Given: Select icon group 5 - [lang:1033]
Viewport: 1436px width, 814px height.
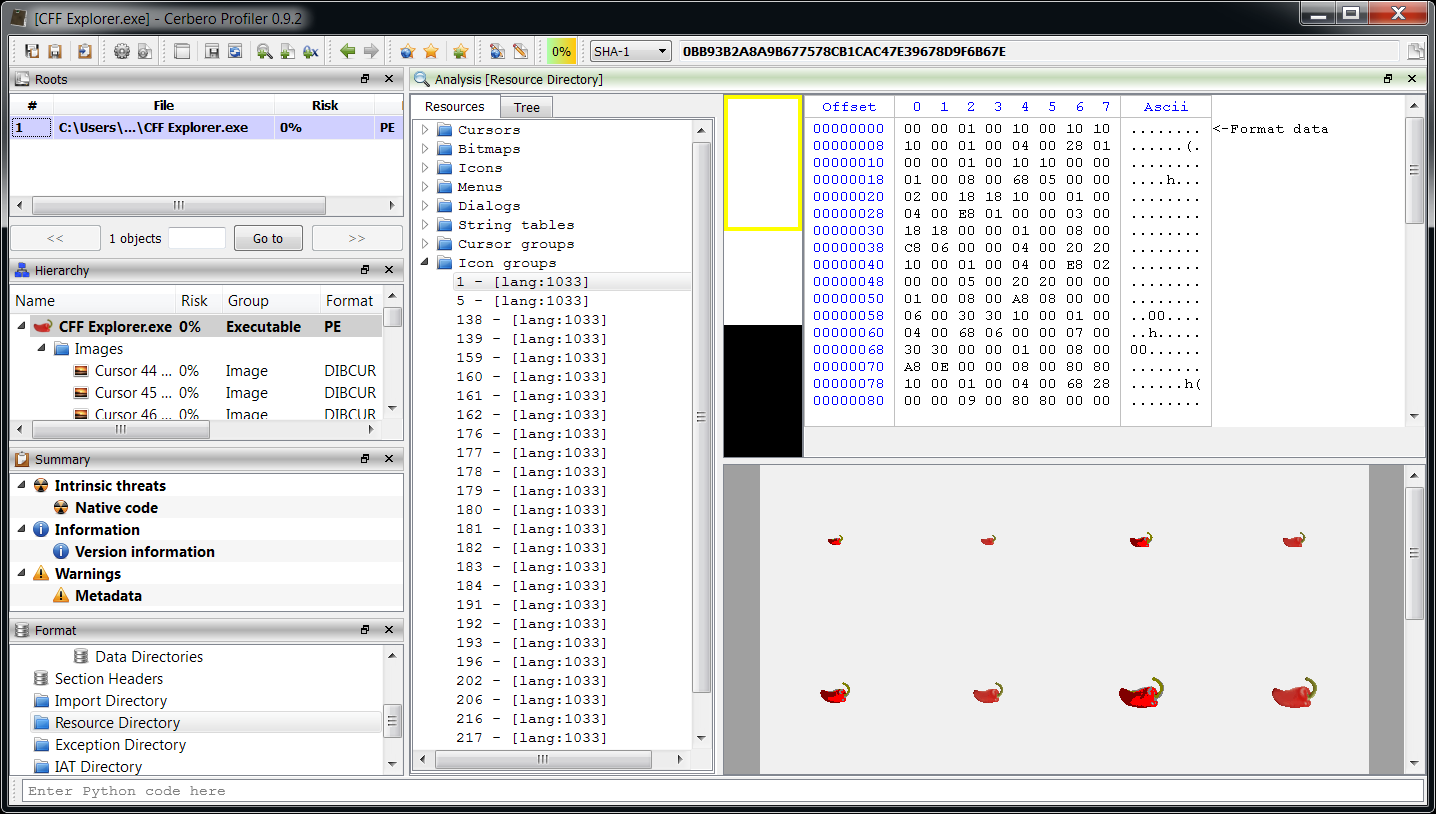Looking at the screenshot, I should coord(523,301).
